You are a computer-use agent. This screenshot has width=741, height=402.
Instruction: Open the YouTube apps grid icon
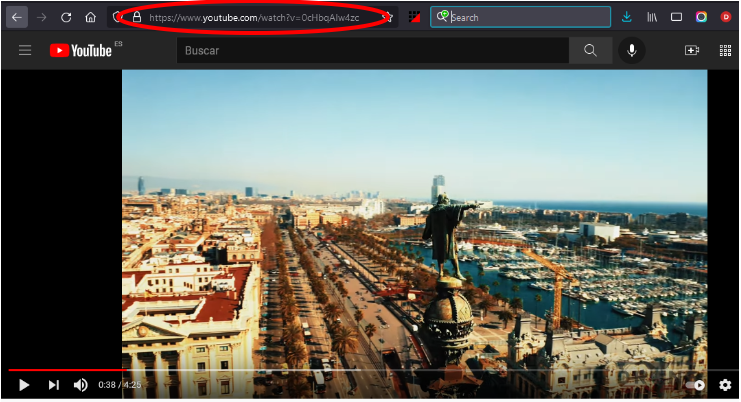point(725,51)
